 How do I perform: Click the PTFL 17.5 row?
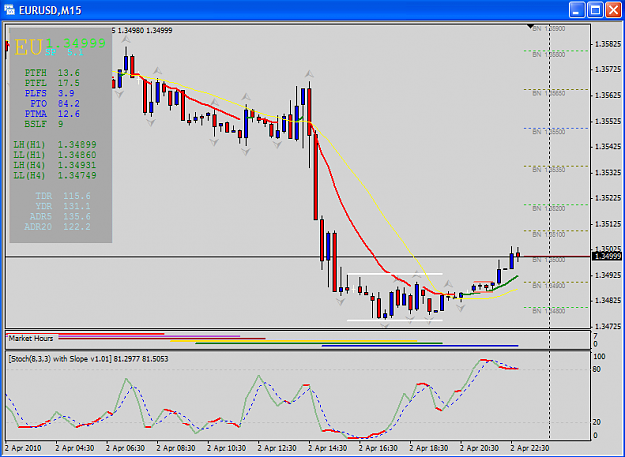[x=52, y=83]
